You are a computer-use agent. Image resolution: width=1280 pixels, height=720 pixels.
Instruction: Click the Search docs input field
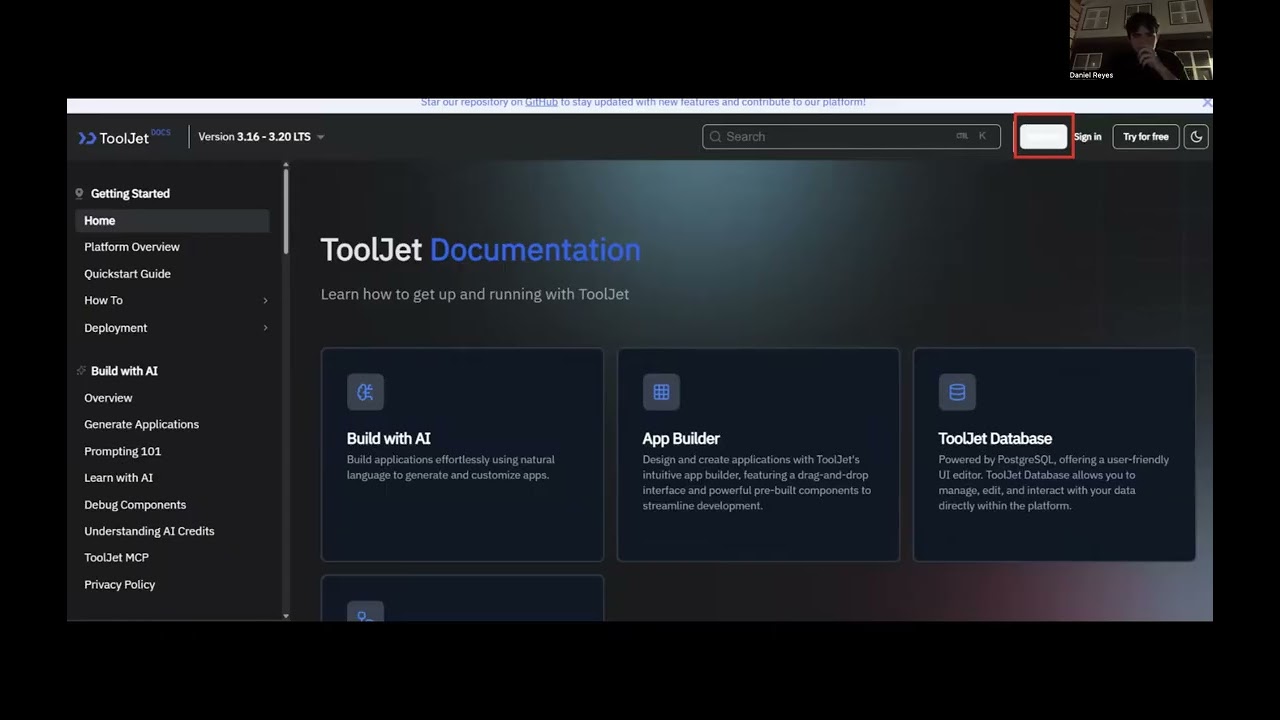(x=851, y=137)
